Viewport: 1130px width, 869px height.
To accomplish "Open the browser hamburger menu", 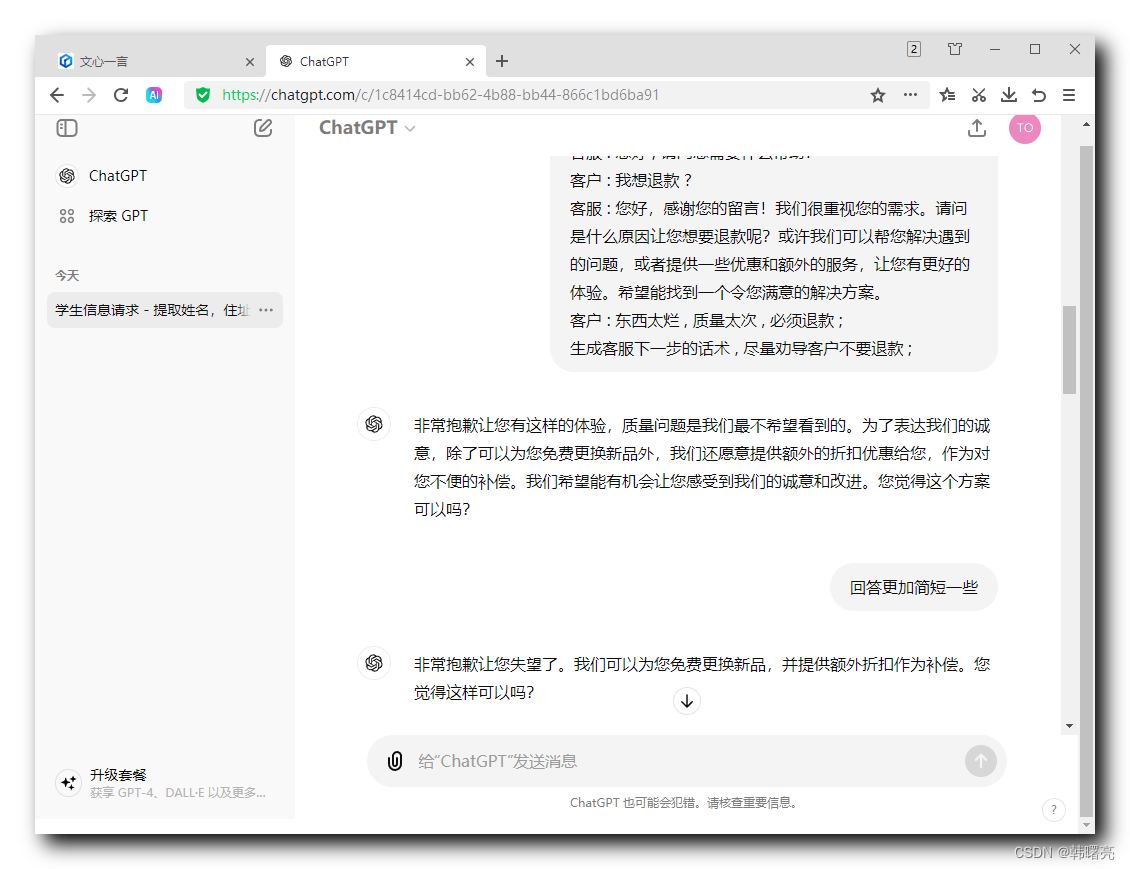I will 1069,95.
